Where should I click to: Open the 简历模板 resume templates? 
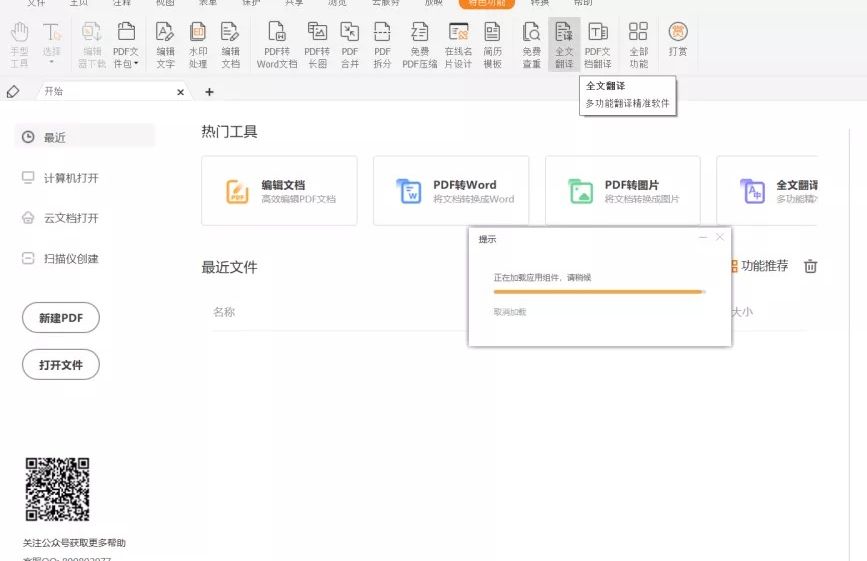pyautogui.click(x=492, y=45)
